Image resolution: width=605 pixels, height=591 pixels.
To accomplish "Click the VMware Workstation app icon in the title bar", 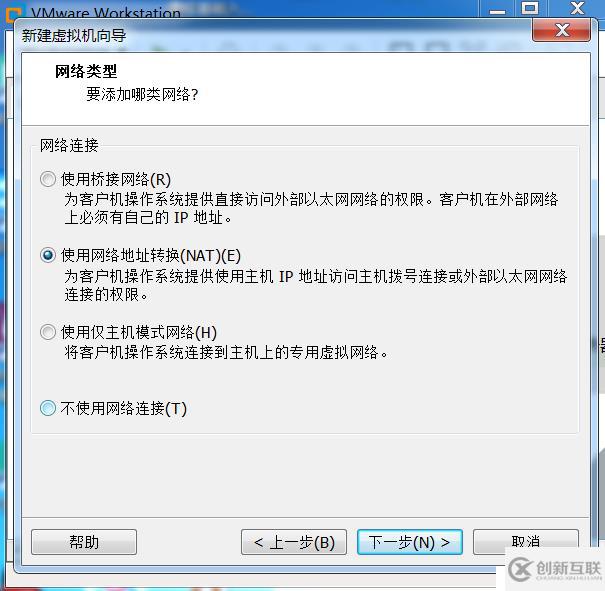I will coord(15,12).
